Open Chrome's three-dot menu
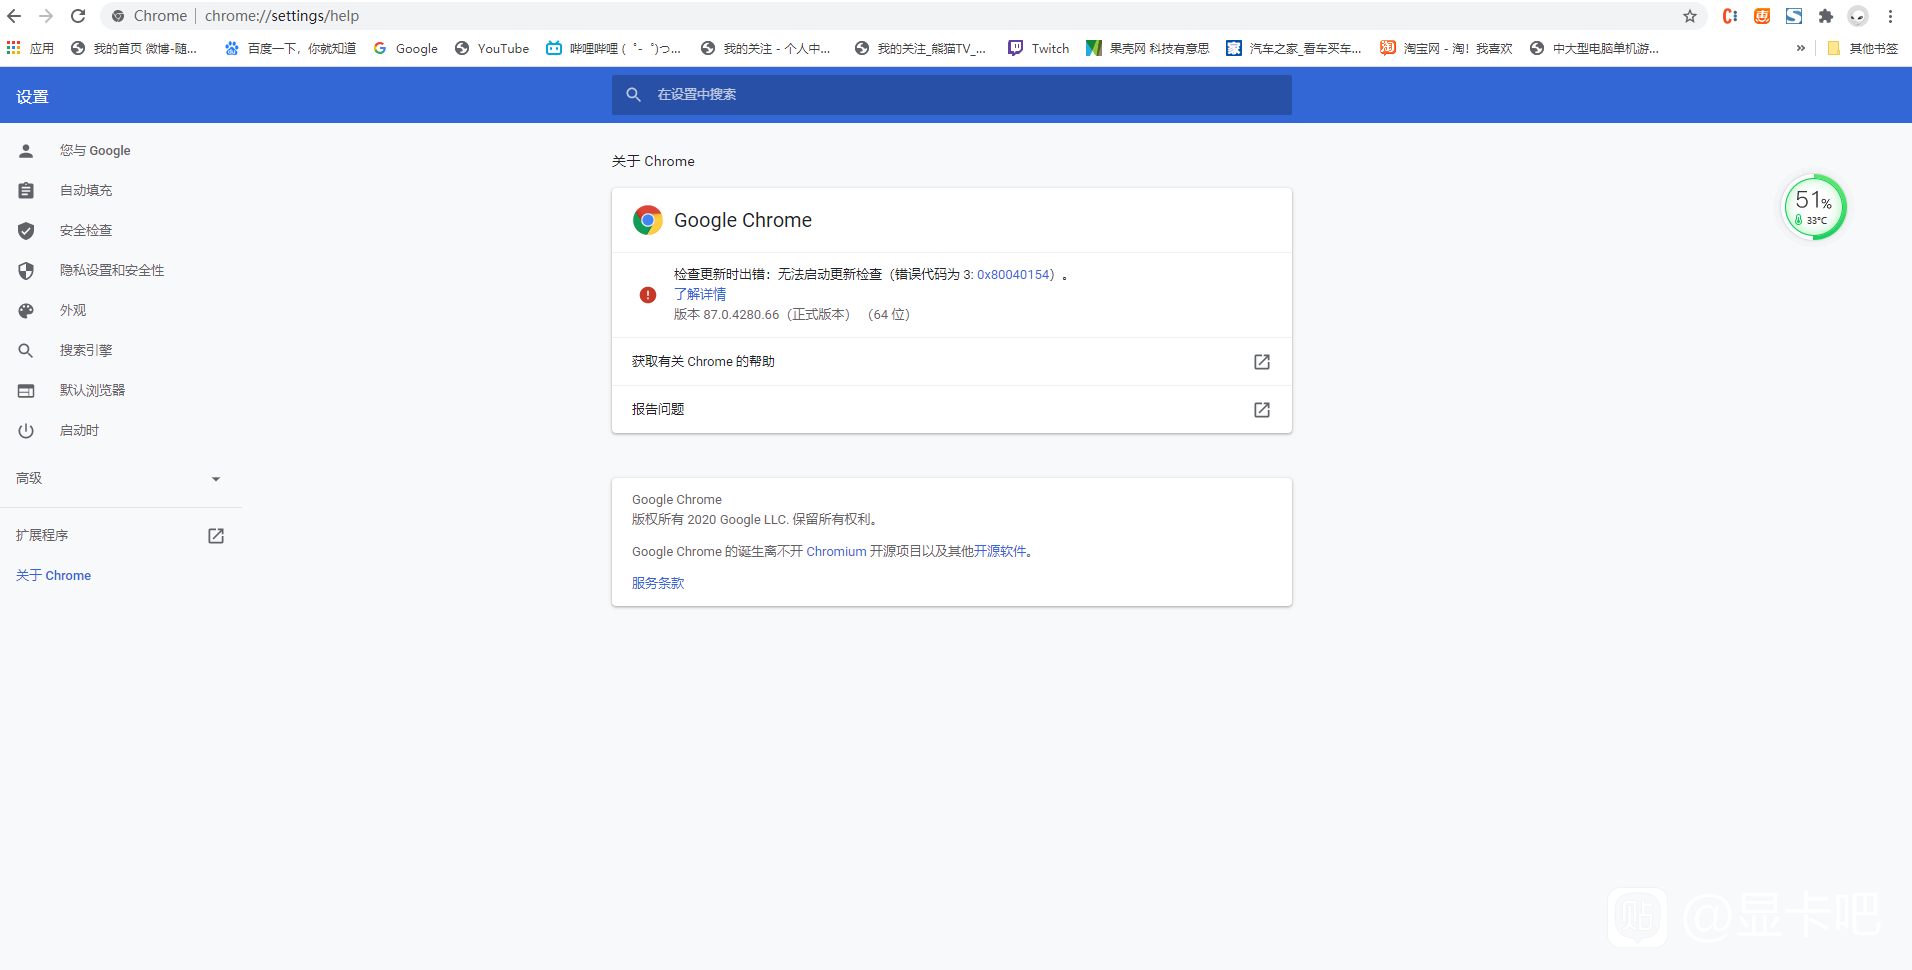The height and width of the screenshot is (970, 1912). pyautogui.click(x=1890, y=16)
